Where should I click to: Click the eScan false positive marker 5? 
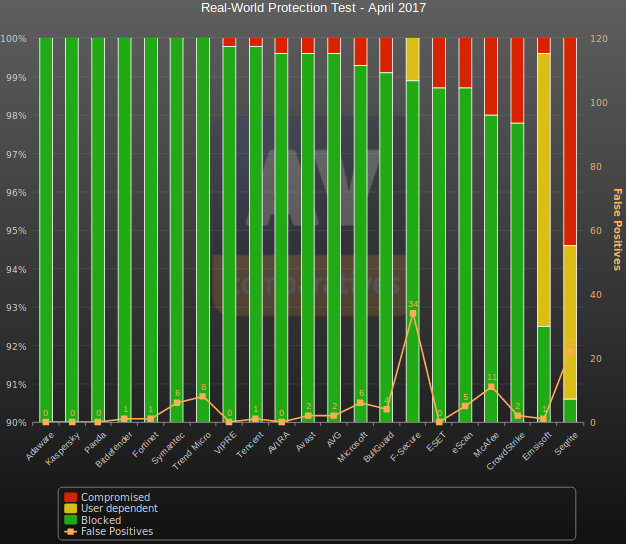coord(465,406)
